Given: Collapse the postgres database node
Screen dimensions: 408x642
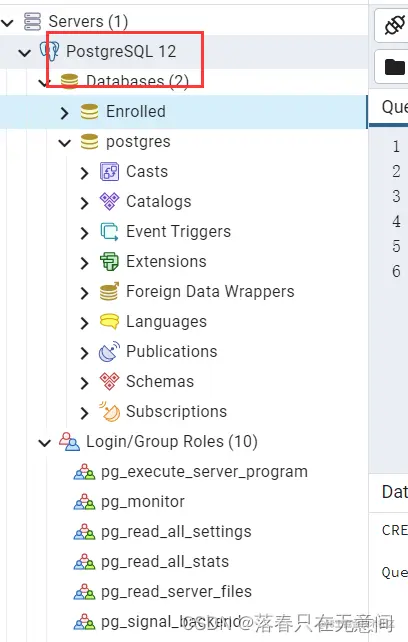Looking at the screenshot, I should click(x=65, y=143).
